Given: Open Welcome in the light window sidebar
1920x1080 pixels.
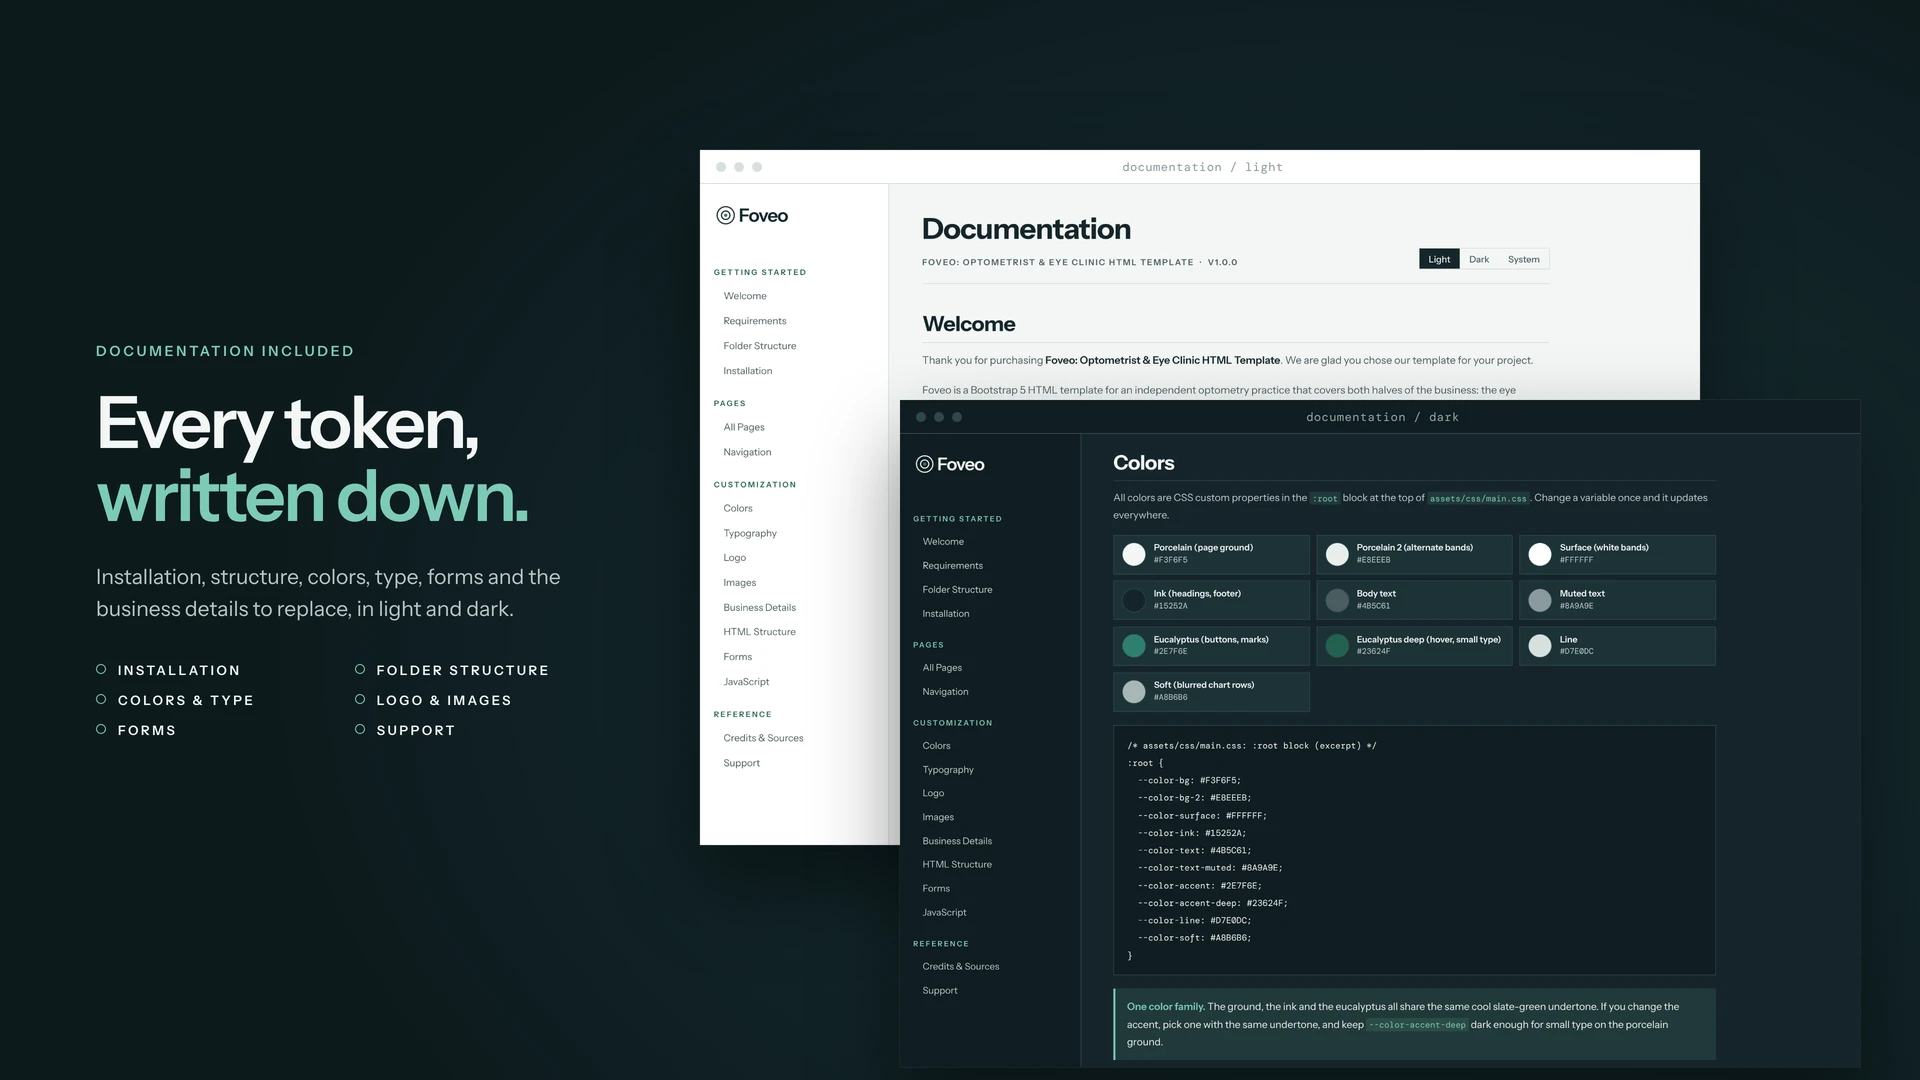Looking at the screenshot, I should [x=745, y=296].
